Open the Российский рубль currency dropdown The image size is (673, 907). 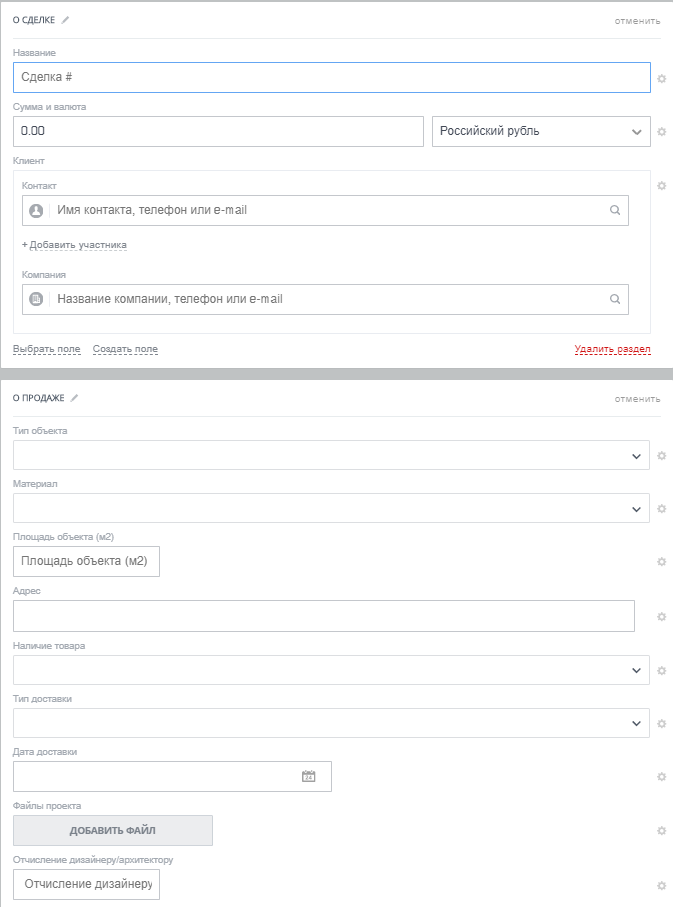pyautogui.click(x=541, y=131)
